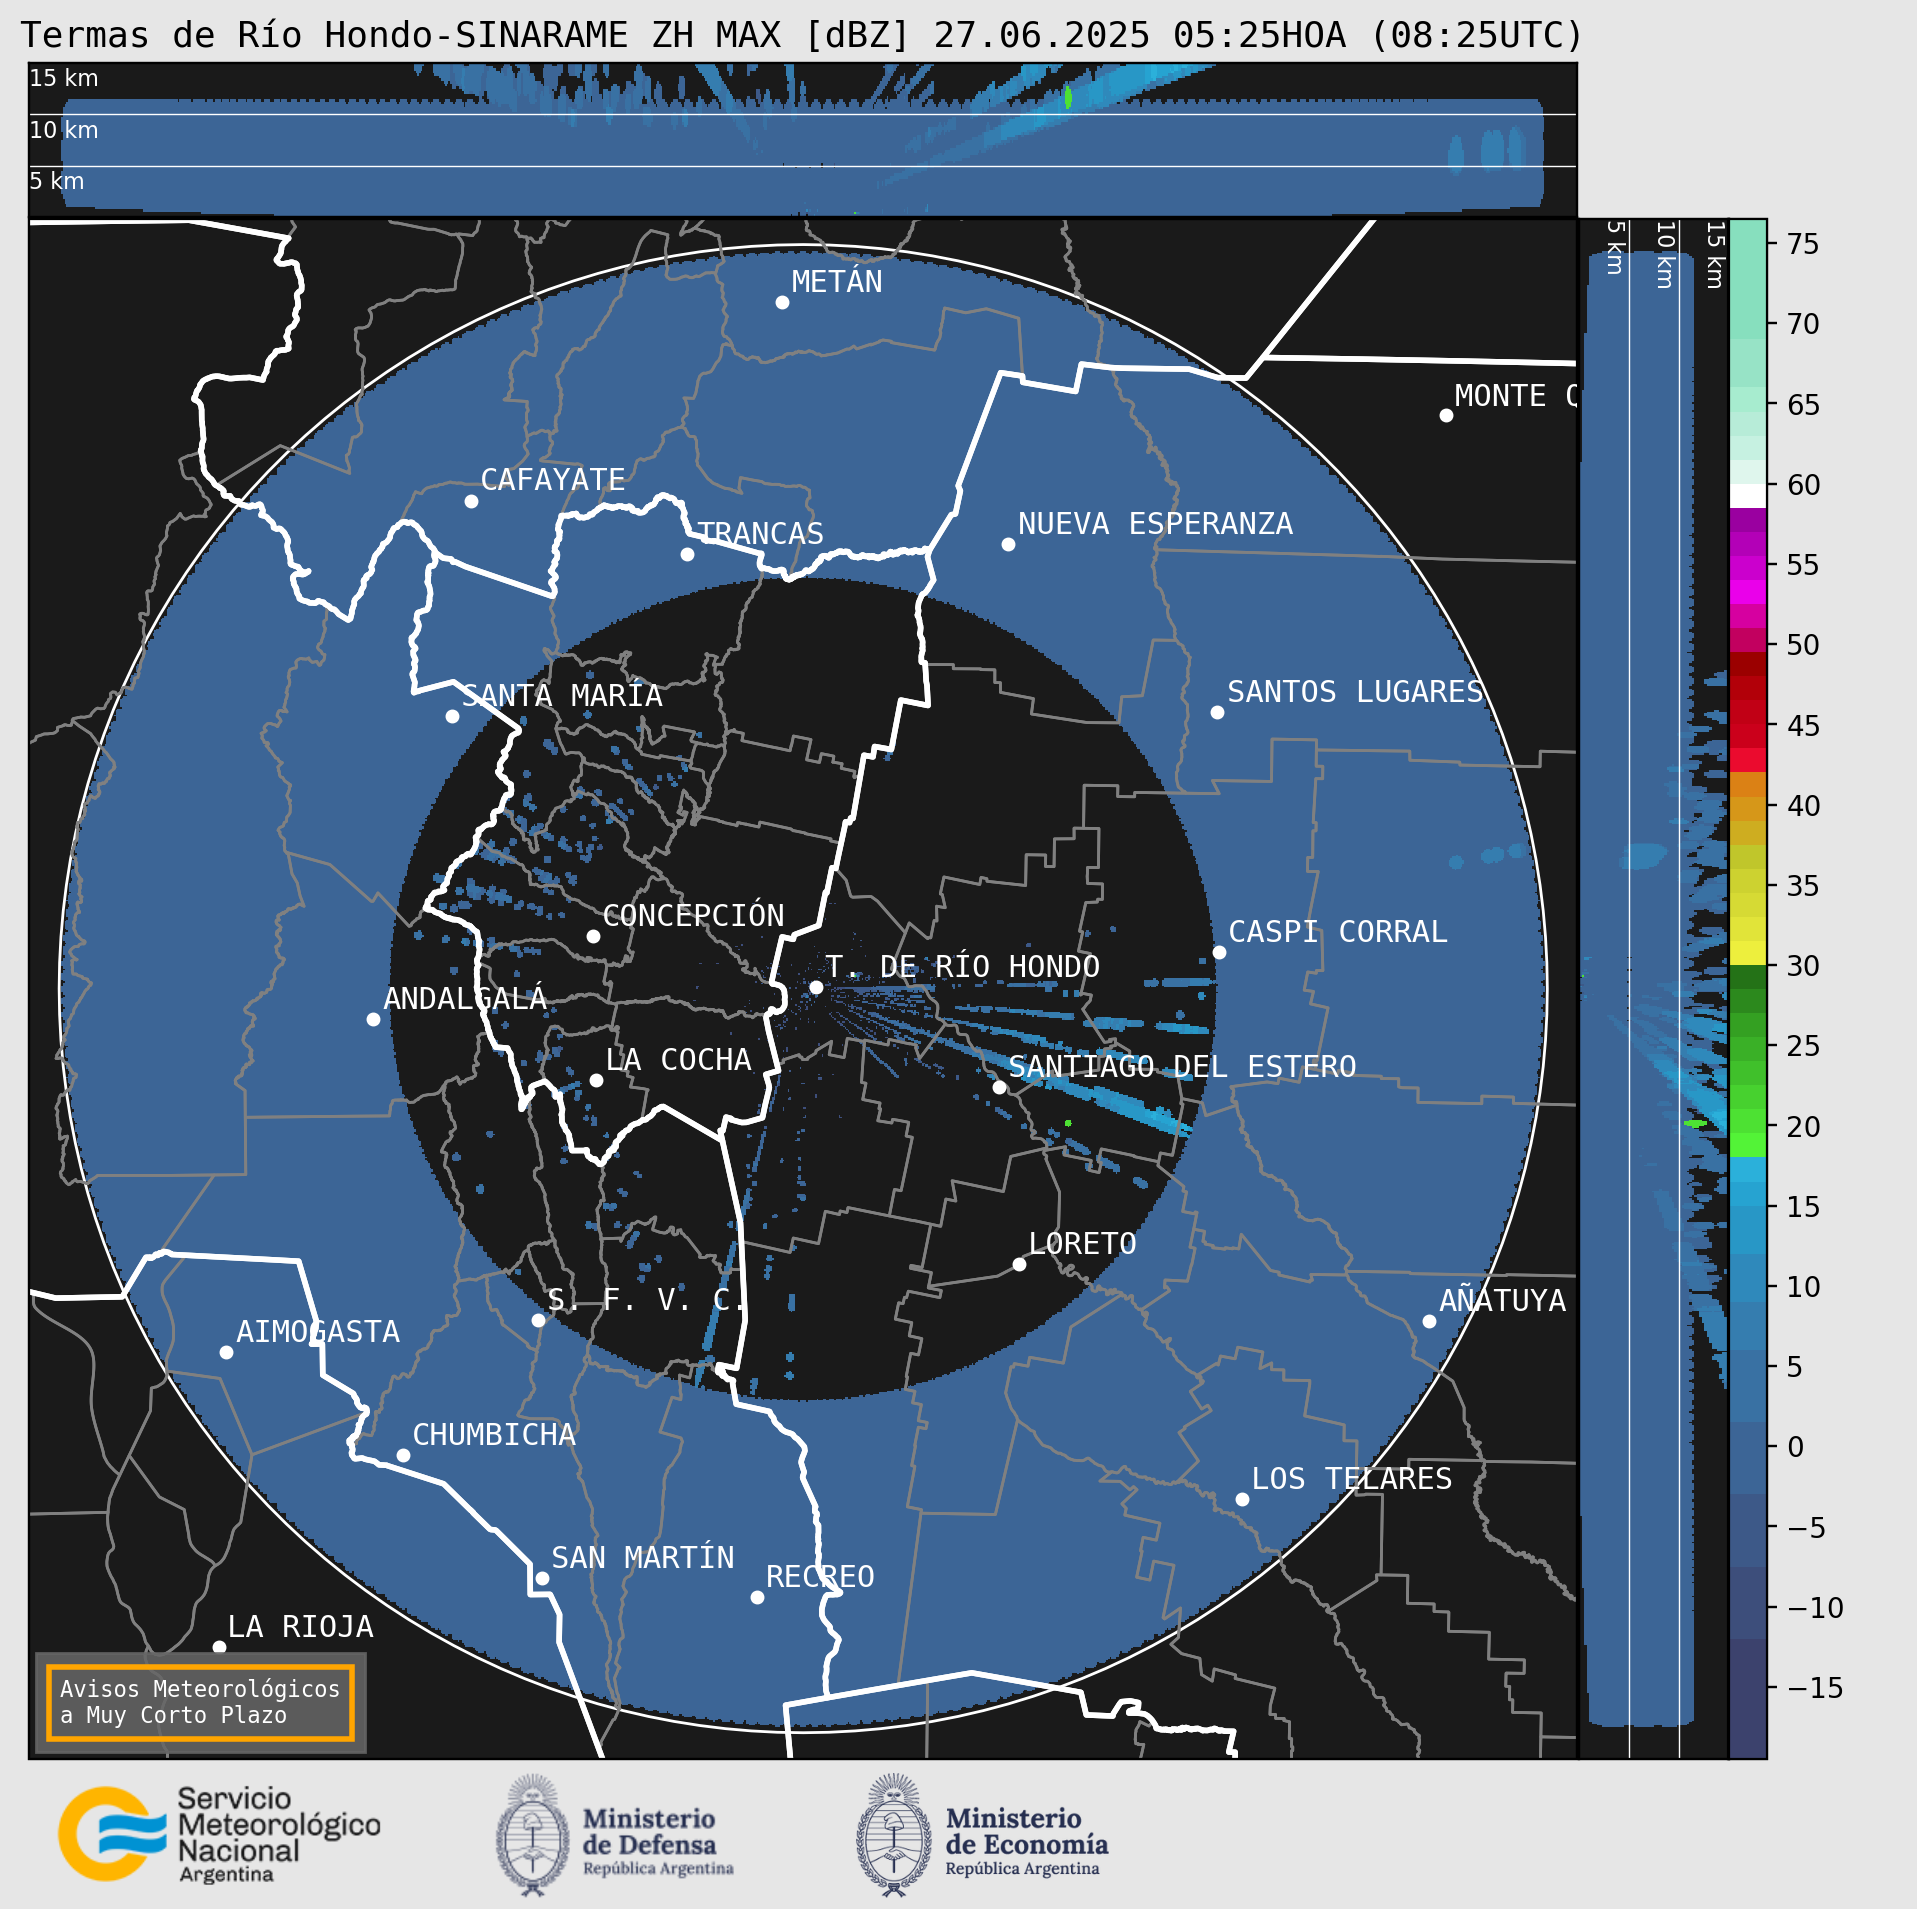Click the '10 km' label in top cross-section
This screenshot has width=1917, height=1909.
pos(64,130)
